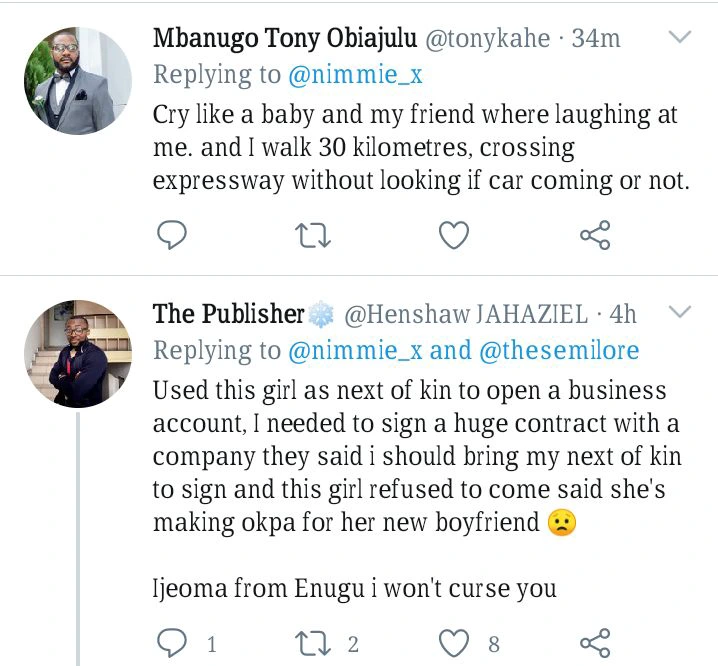Like The Publisher's tweet with 8 likes
Image resolution: width=718 pixels, height=666 pixels.
tap(454, 643)
